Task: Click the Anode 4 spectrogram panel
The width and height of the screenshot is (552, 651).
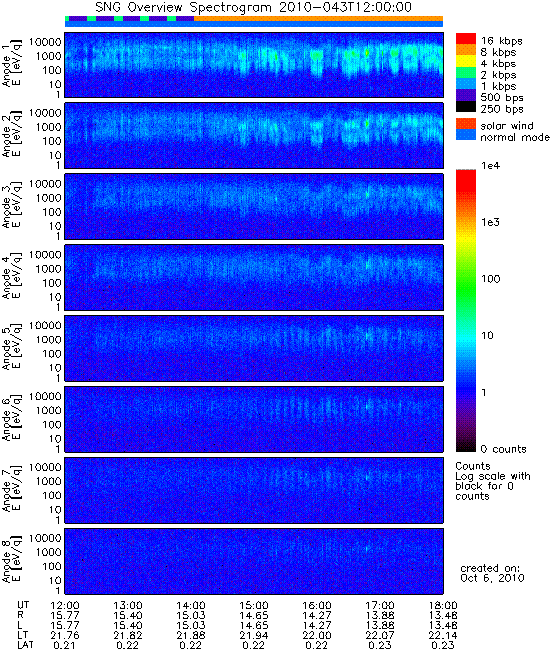Action: (x=254, y=277)
